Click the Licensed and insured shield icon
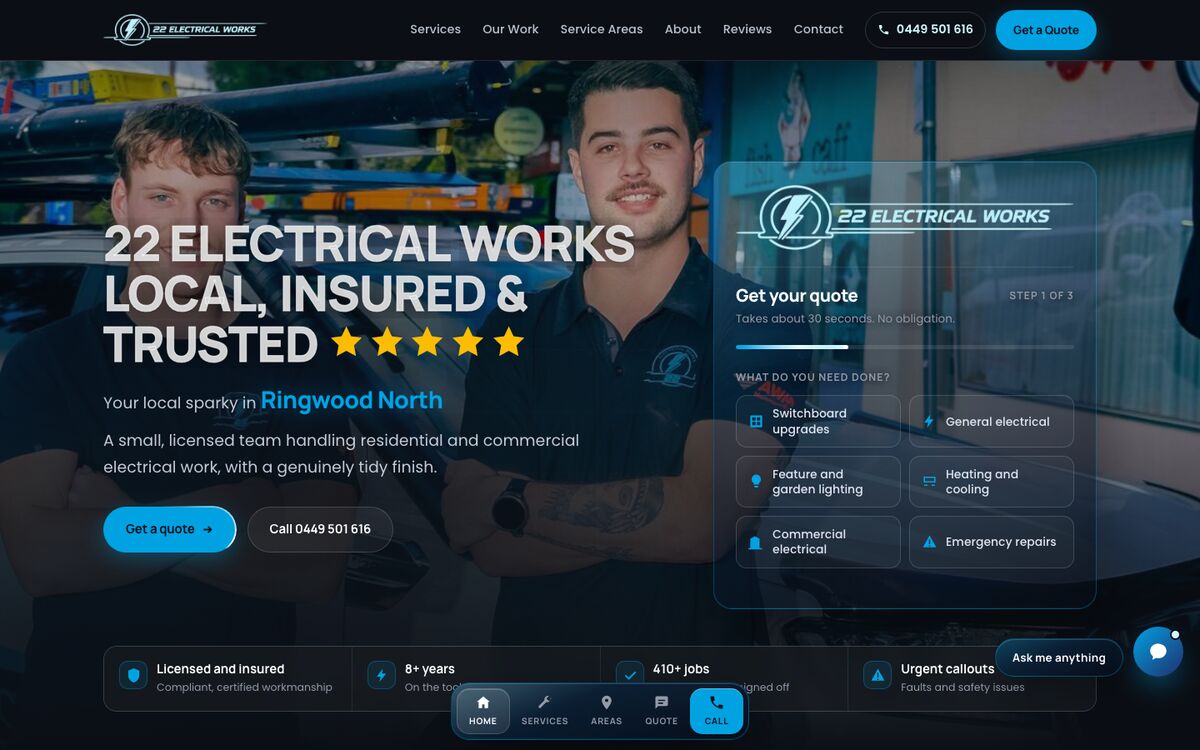This screenshot has height=750, width=1200. click(x=133, y=675)
